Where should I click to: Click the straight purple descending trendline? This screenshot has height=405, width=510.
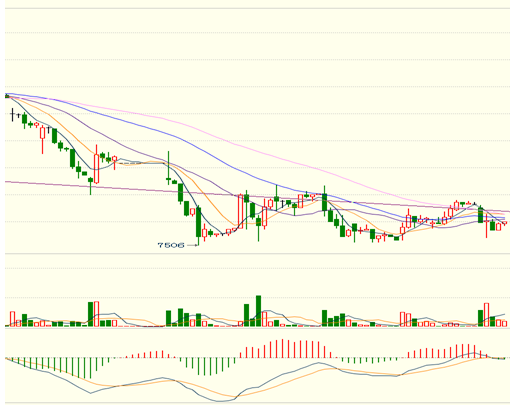point(257,197)
